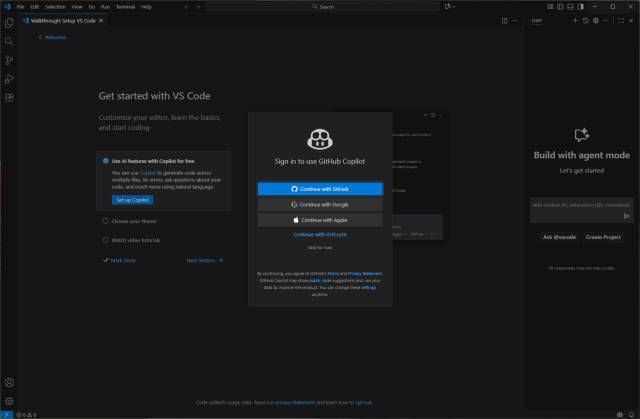Open the Run and Debug view
The width and height of the screenshot is (640, 419).
9,79
